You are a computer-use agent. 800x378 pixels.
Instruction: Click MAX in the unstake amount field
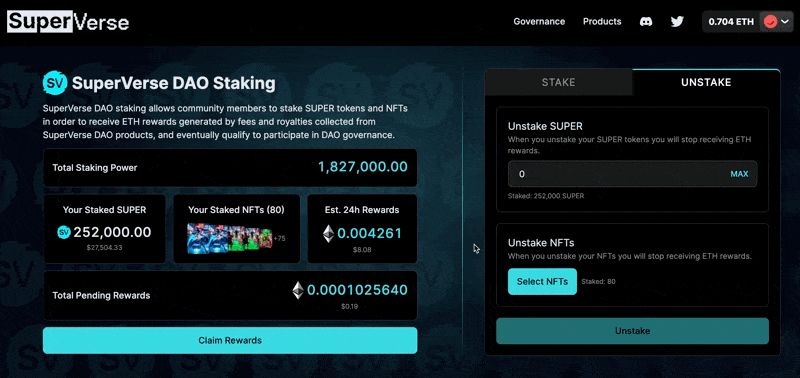point(739,174)
